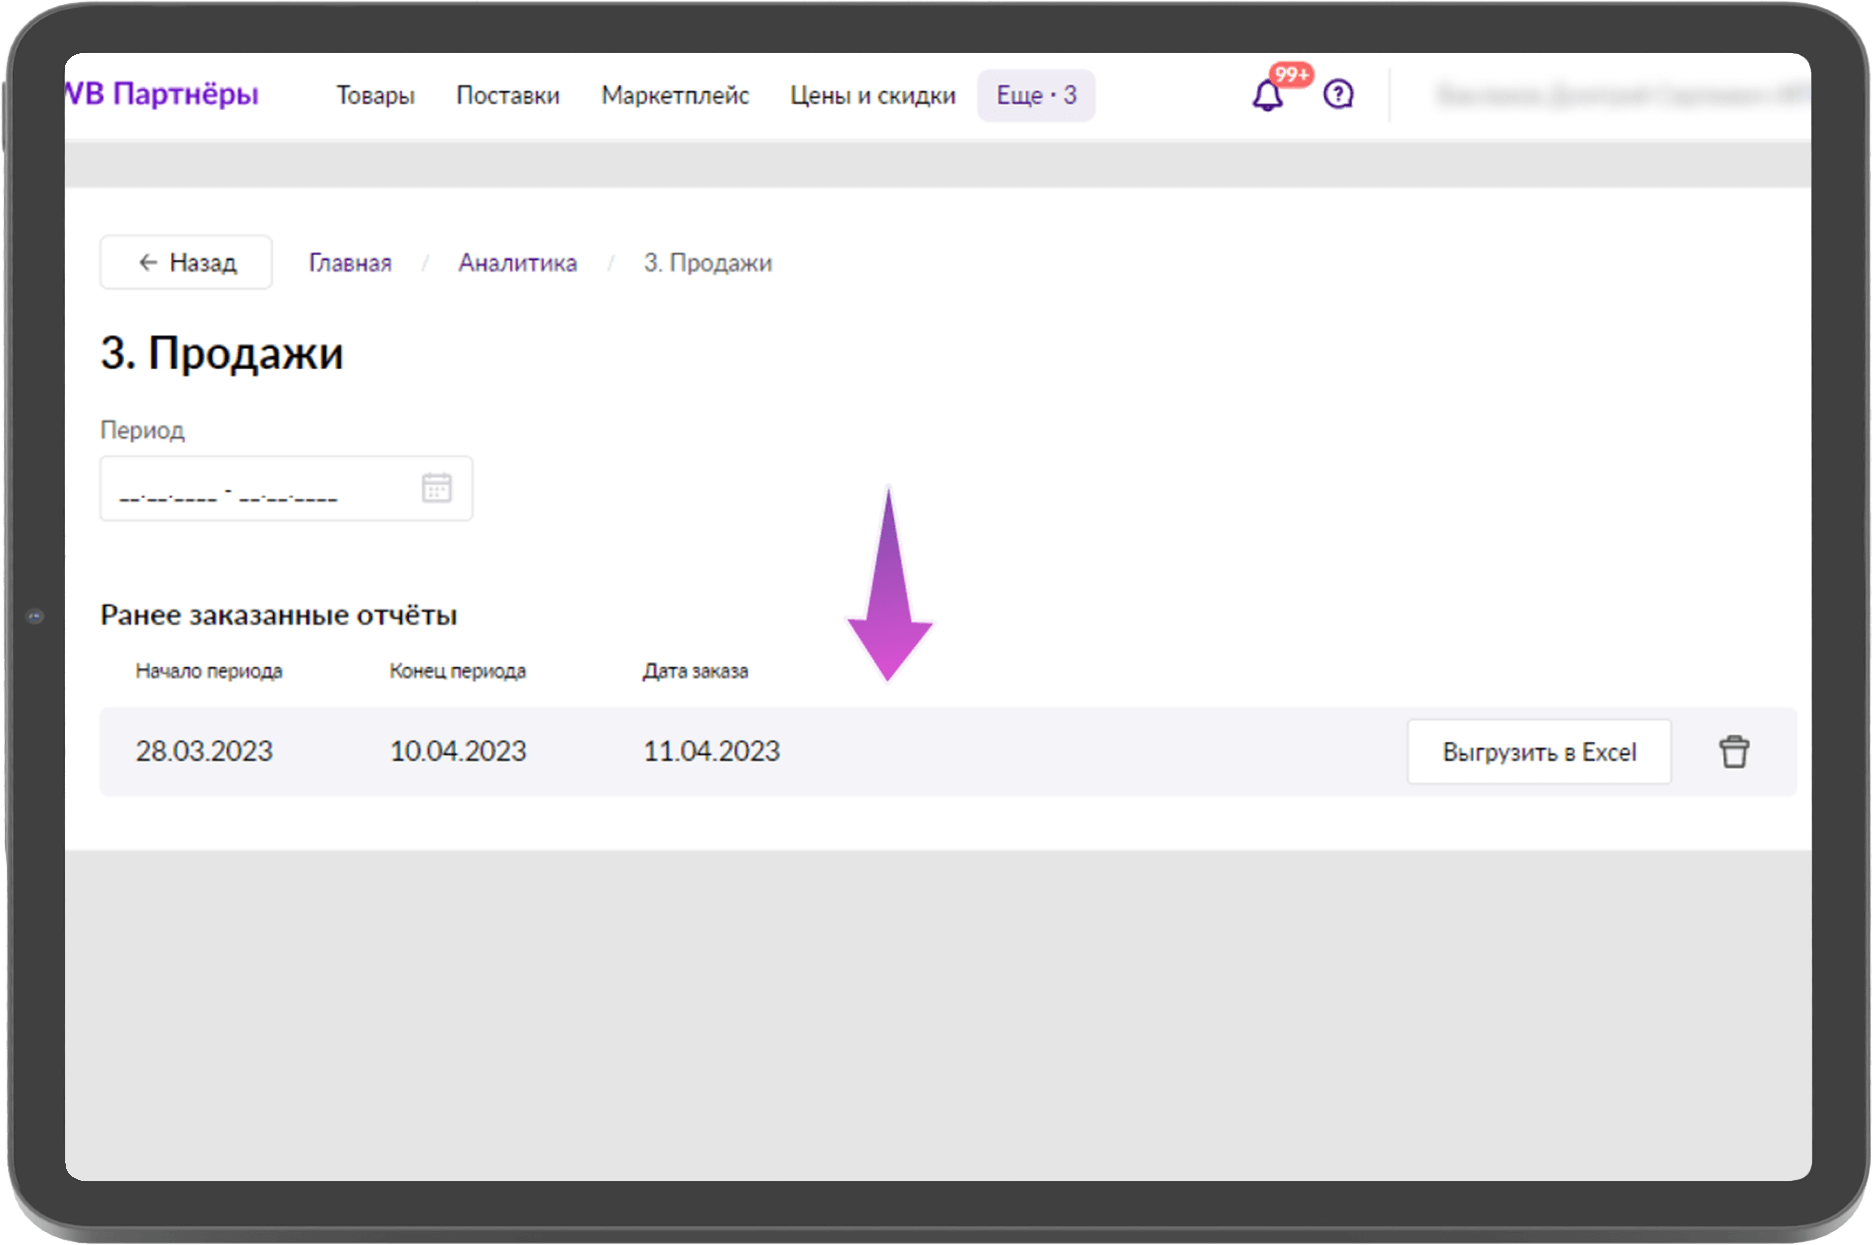1873x1245 pixels.
Task: Click the back arrow icon next to Назад
Action: coord(148,262)
